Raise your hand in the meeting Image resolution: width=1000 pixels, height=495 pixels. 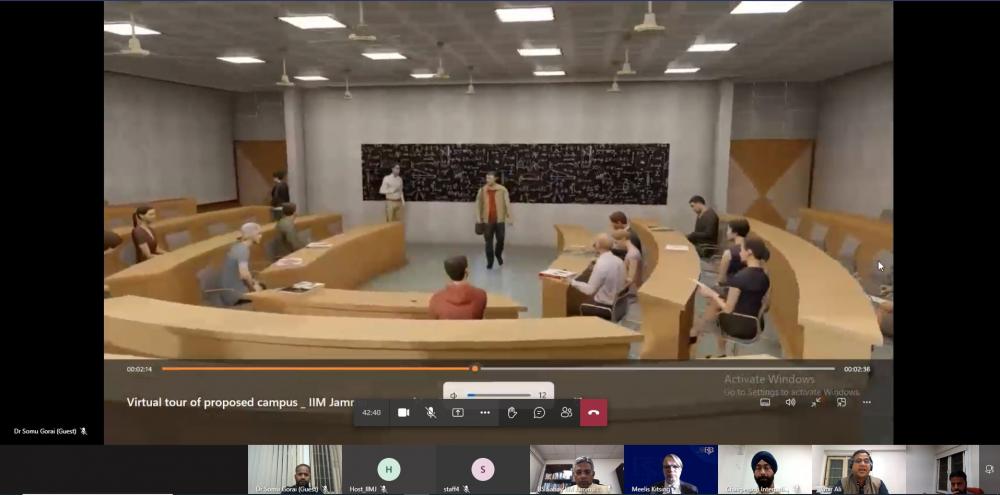pos(512,412)
